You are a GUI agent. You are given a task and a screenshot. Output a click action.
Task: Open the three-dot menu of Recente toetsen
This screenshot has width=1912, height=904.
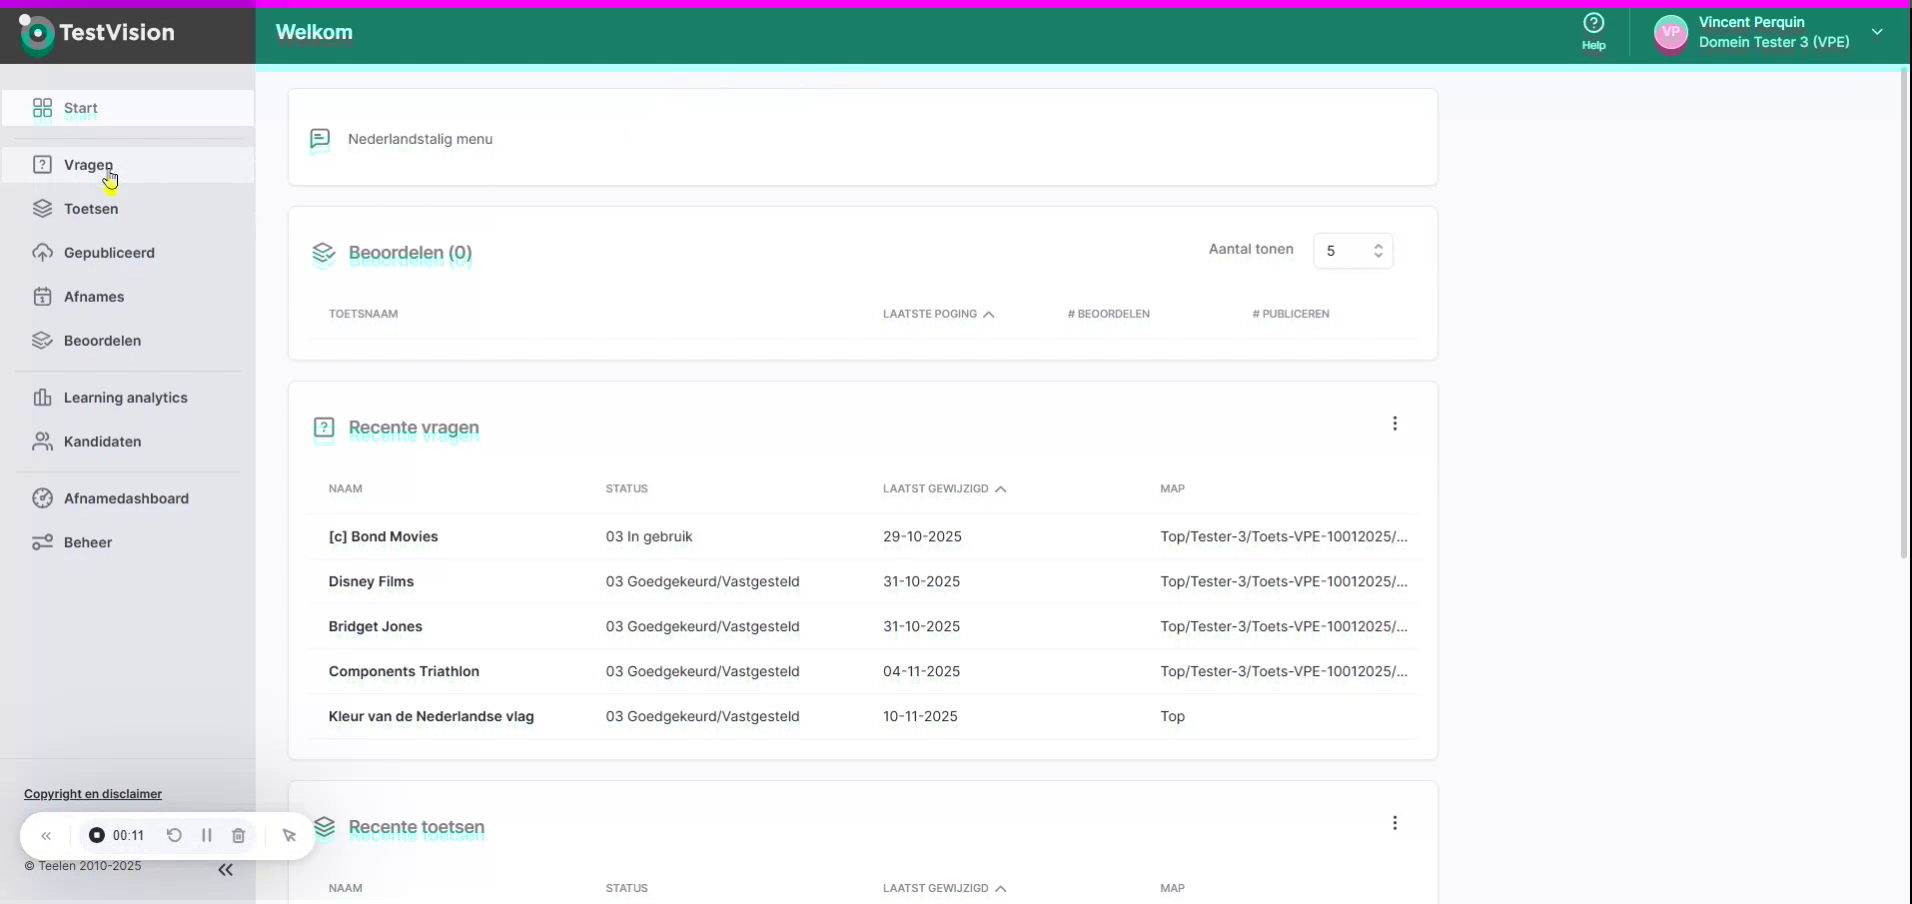(x=1394, y=821)
